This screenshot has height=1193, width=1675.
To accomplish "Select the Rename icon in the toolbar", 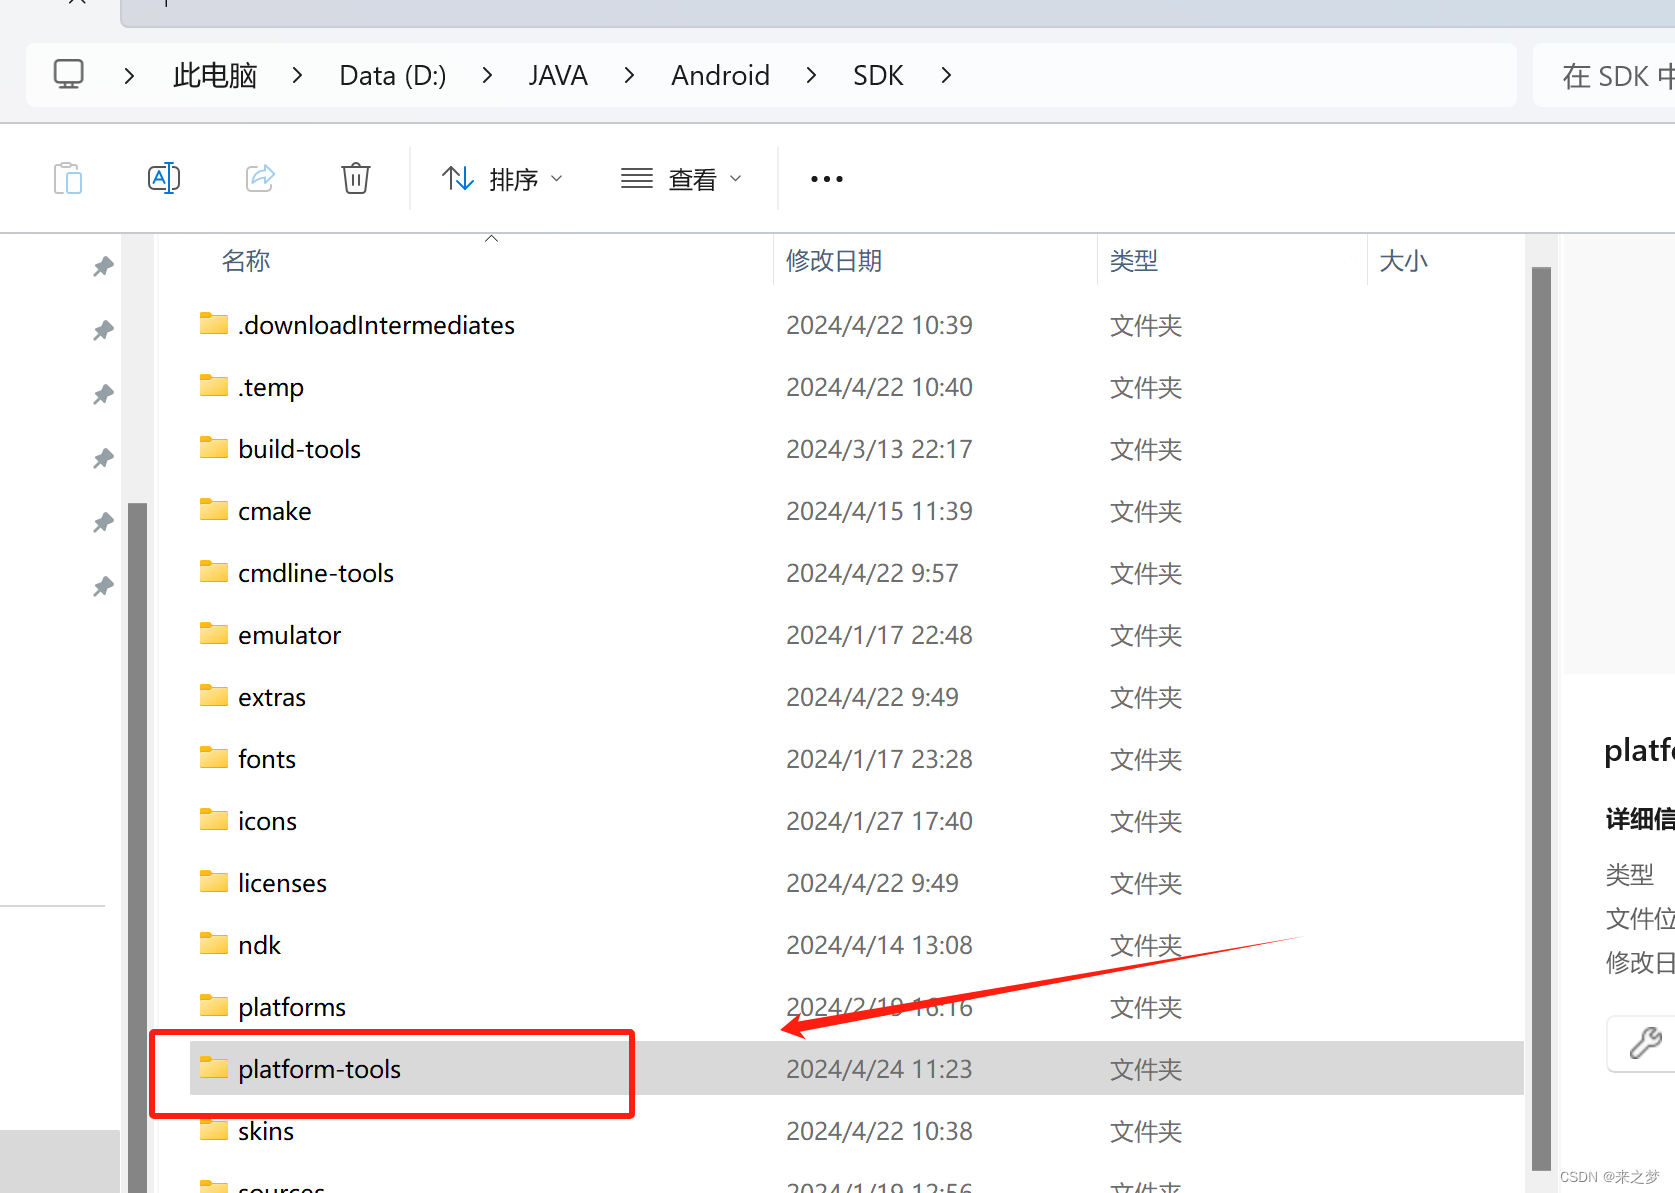I will pyautogui.click(x=163, y=178).
